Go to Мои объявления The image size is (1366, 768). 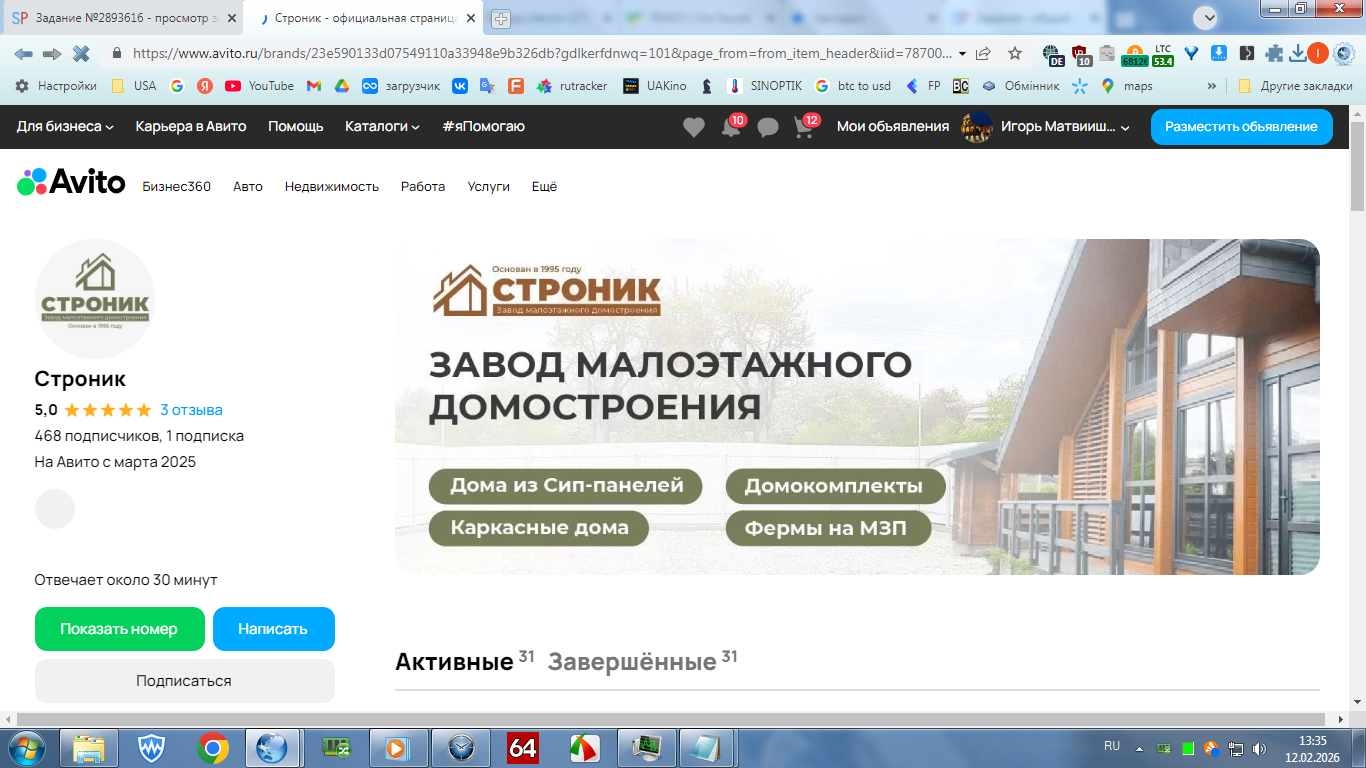893,126
